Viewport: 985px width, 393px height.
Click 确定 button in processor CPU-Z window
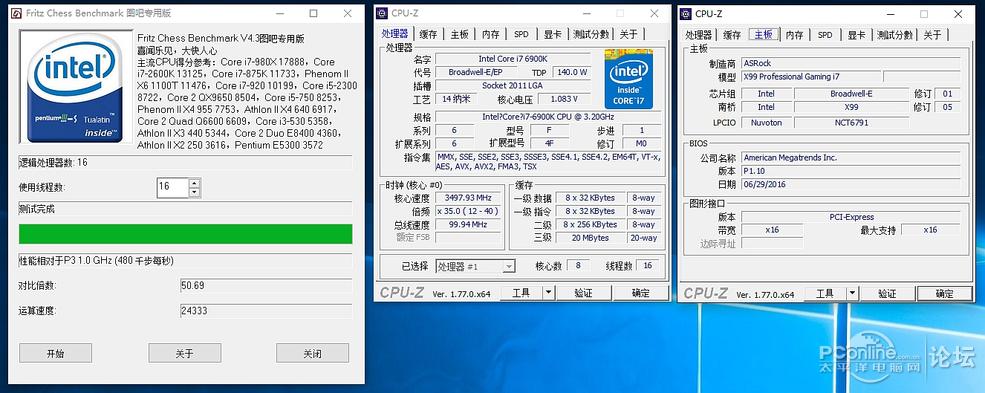[x=641, y=293]
